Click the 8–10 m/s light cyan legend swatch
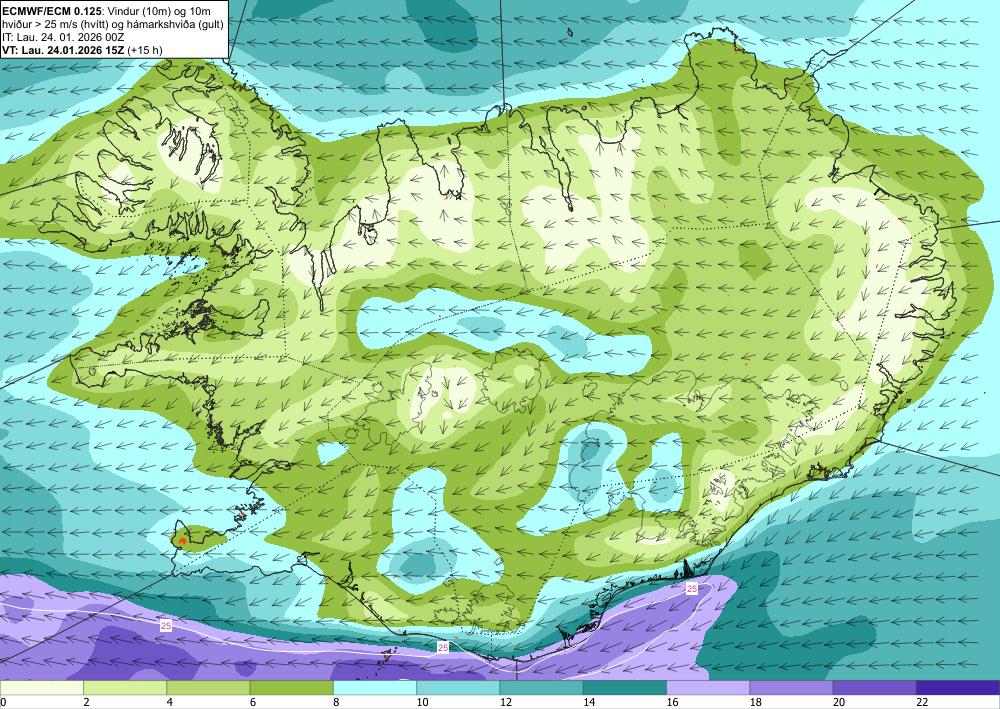This screenshot has height=709, width=1000. click(375, 688)
